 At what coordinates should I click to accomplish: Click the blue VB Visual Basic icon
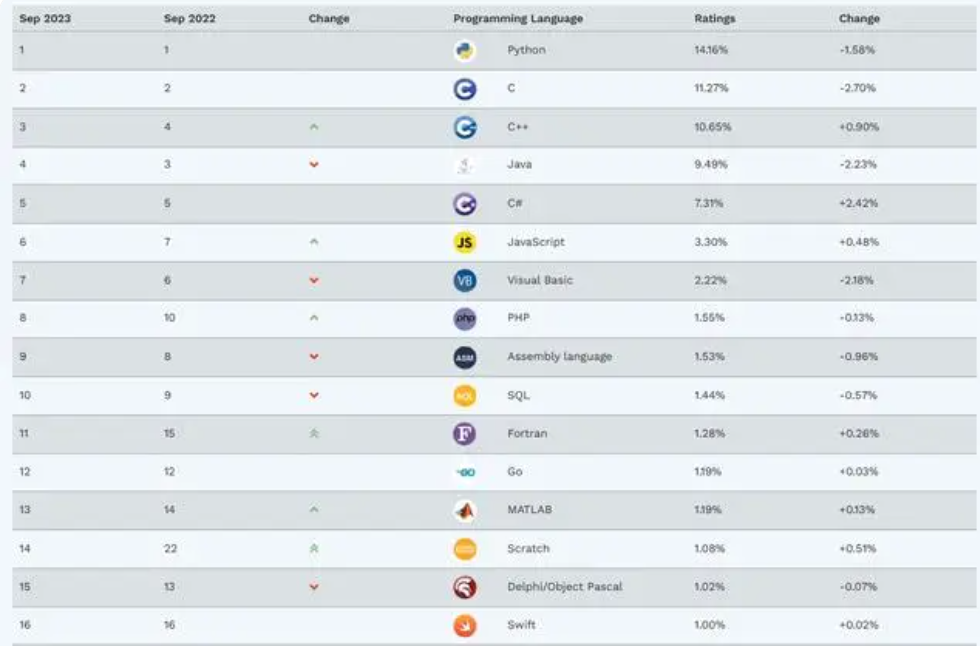(x=464, y=281)
